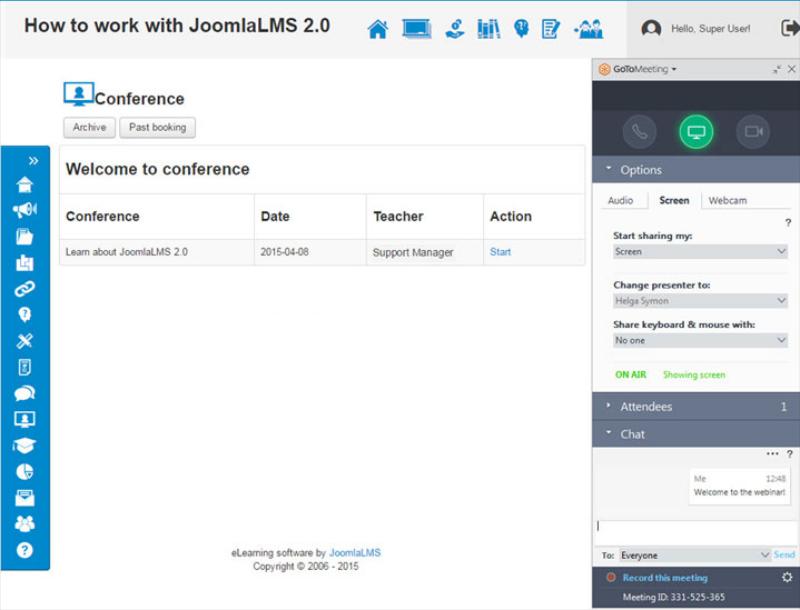Open the 'Change presenter to' dropdown

[x=700, y=301]
